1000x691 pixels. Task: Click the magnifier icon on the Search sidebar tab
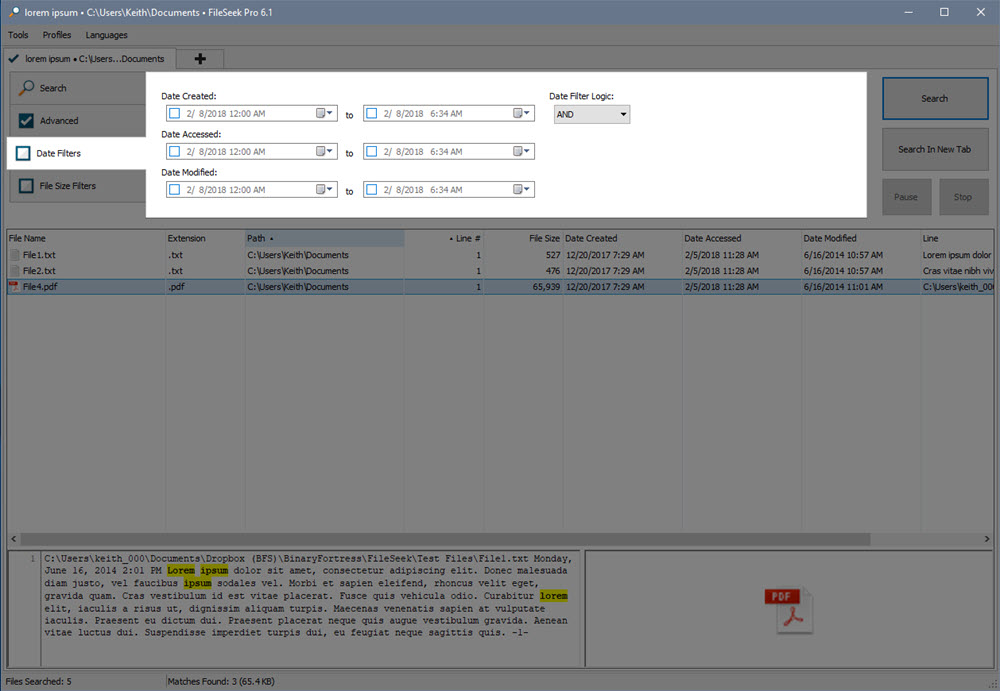pyautogui.click(x=26, y=88)
